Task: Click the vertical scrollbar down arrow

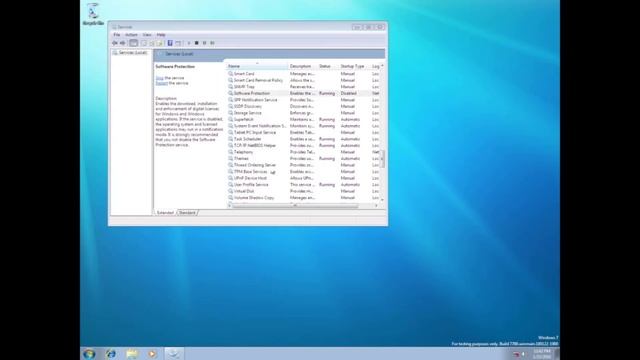Action: point(382,200)
